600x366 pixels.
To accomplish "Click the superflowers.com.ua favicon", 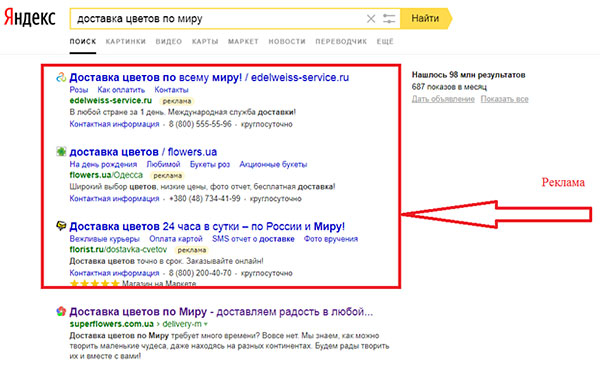I will pos(61,311).
